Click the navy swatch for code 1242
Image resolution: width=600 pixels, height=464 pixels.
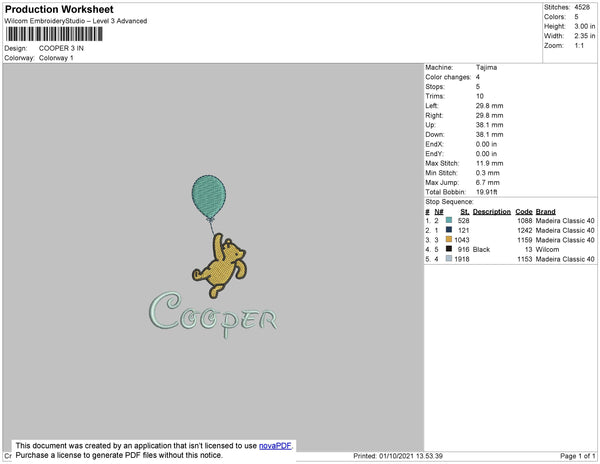[x=449, y=230]
